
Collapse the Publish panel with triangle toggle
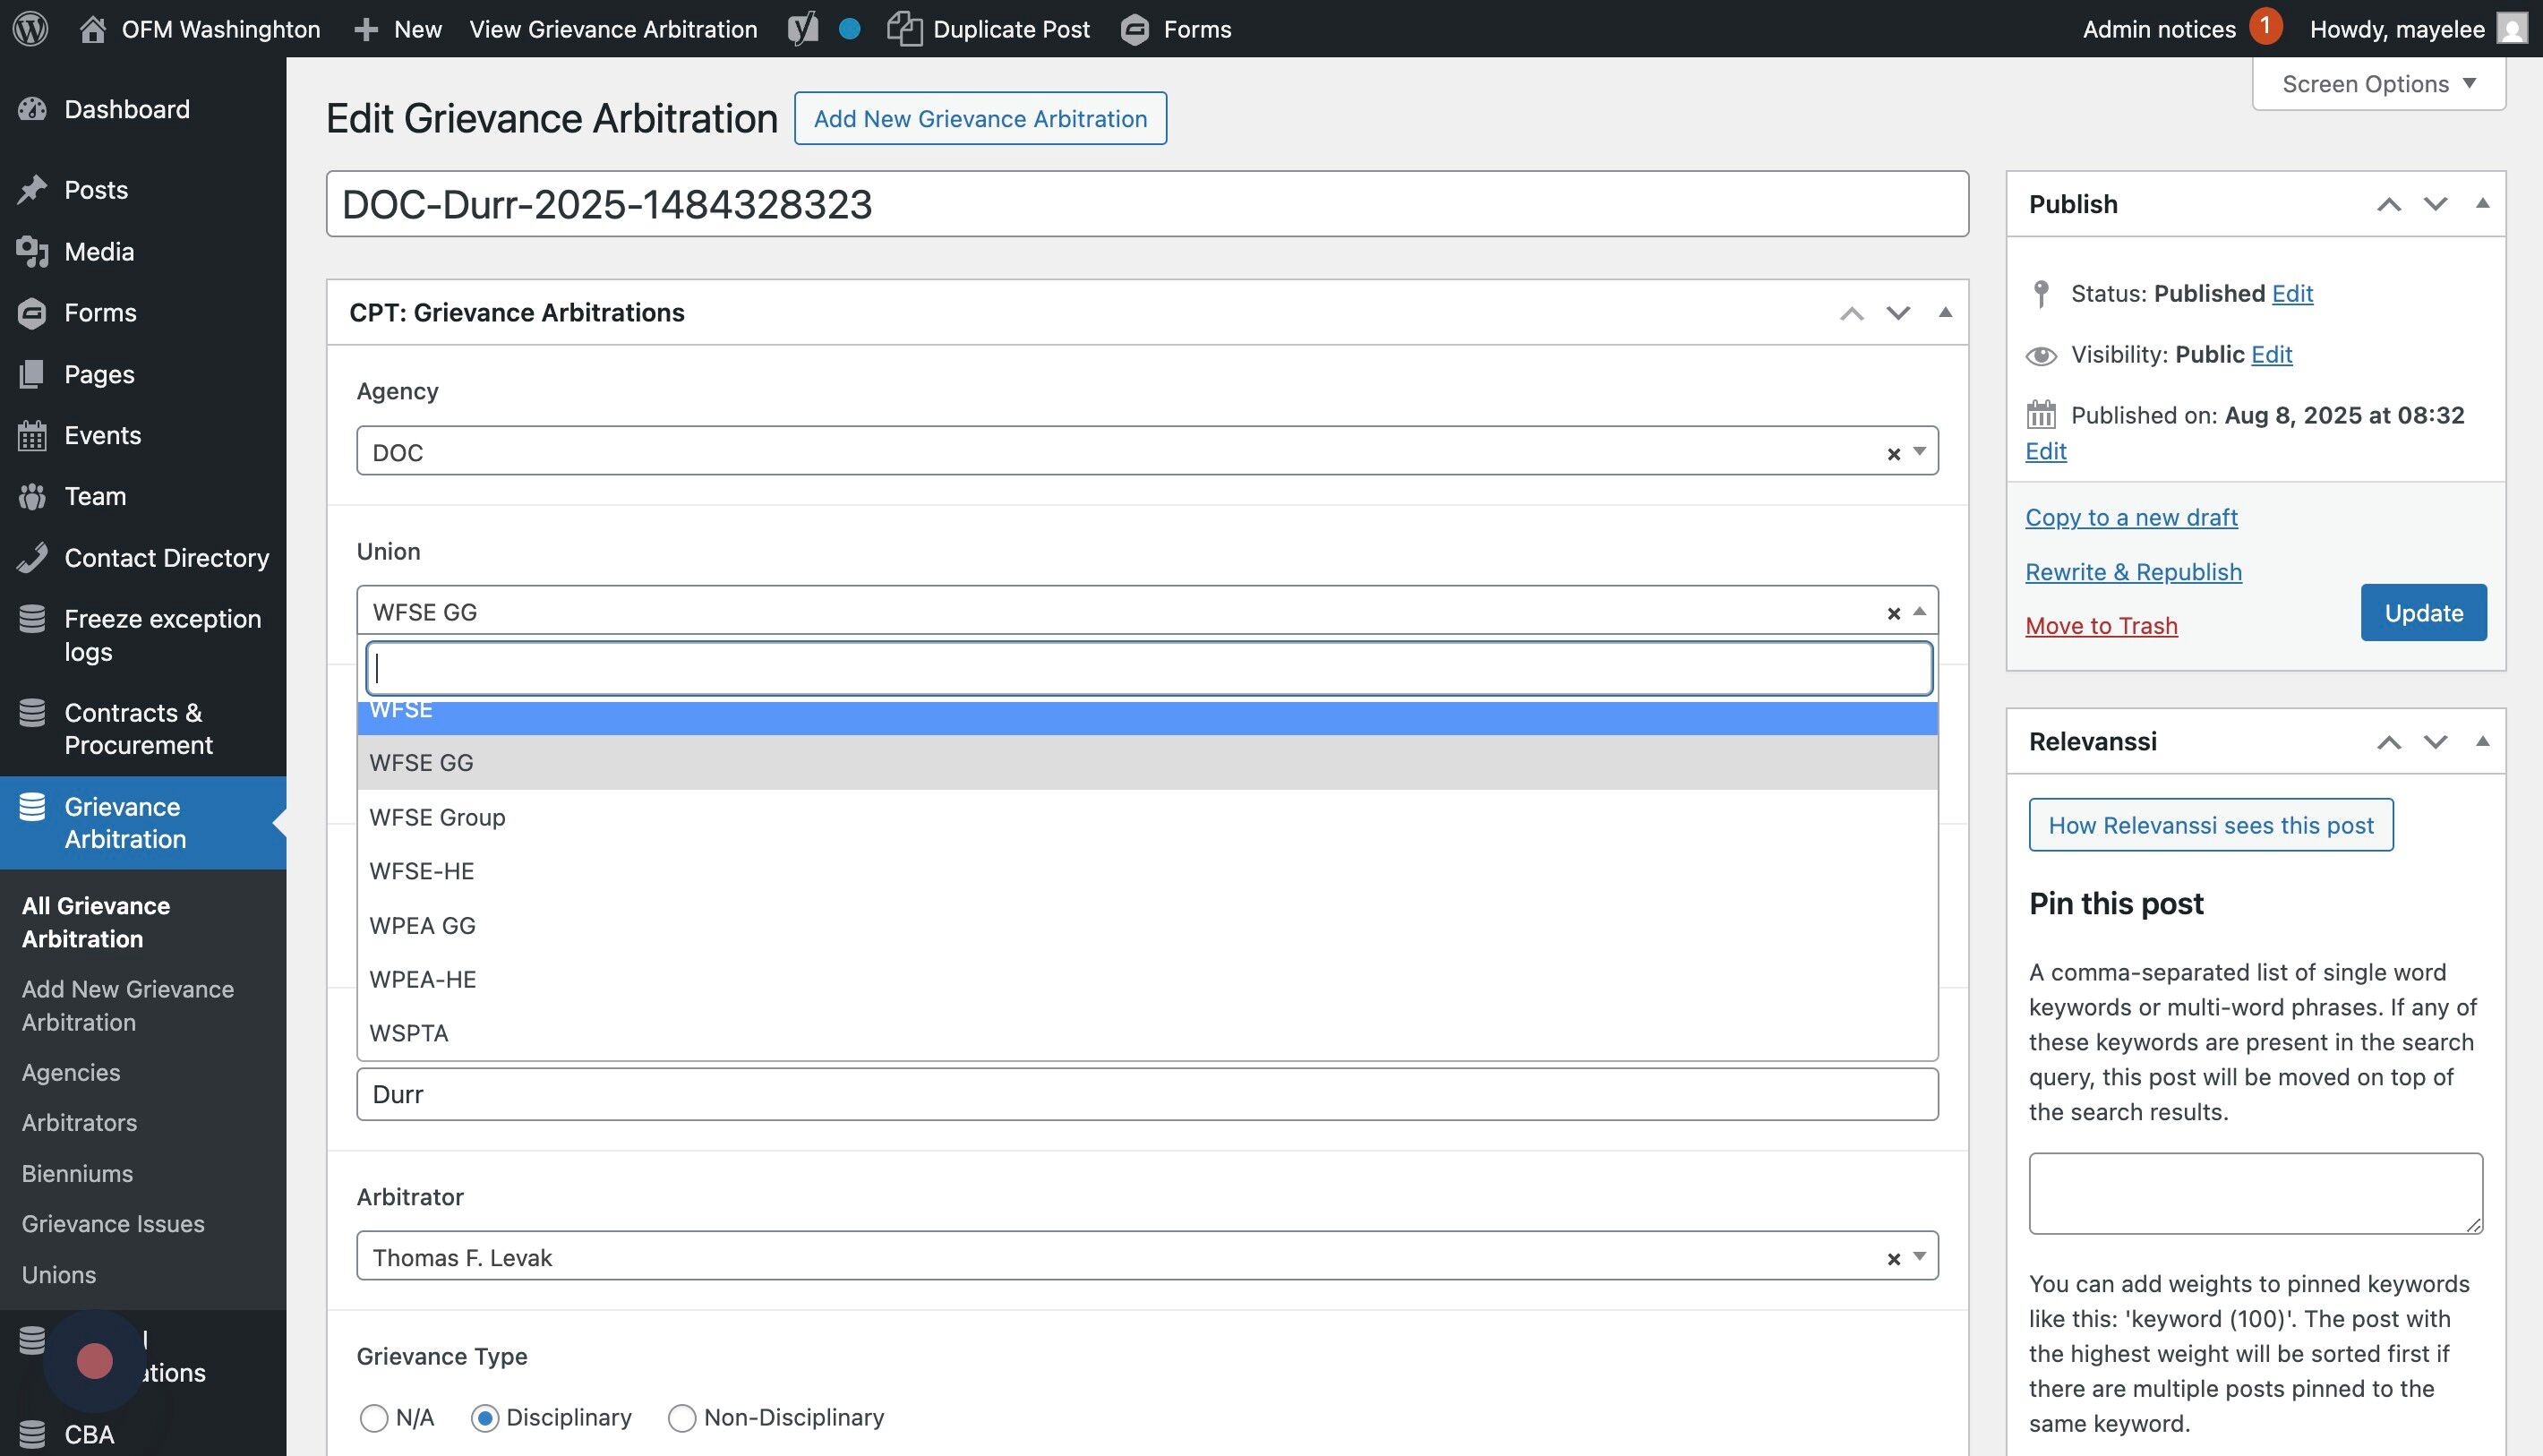(2482, 204)
